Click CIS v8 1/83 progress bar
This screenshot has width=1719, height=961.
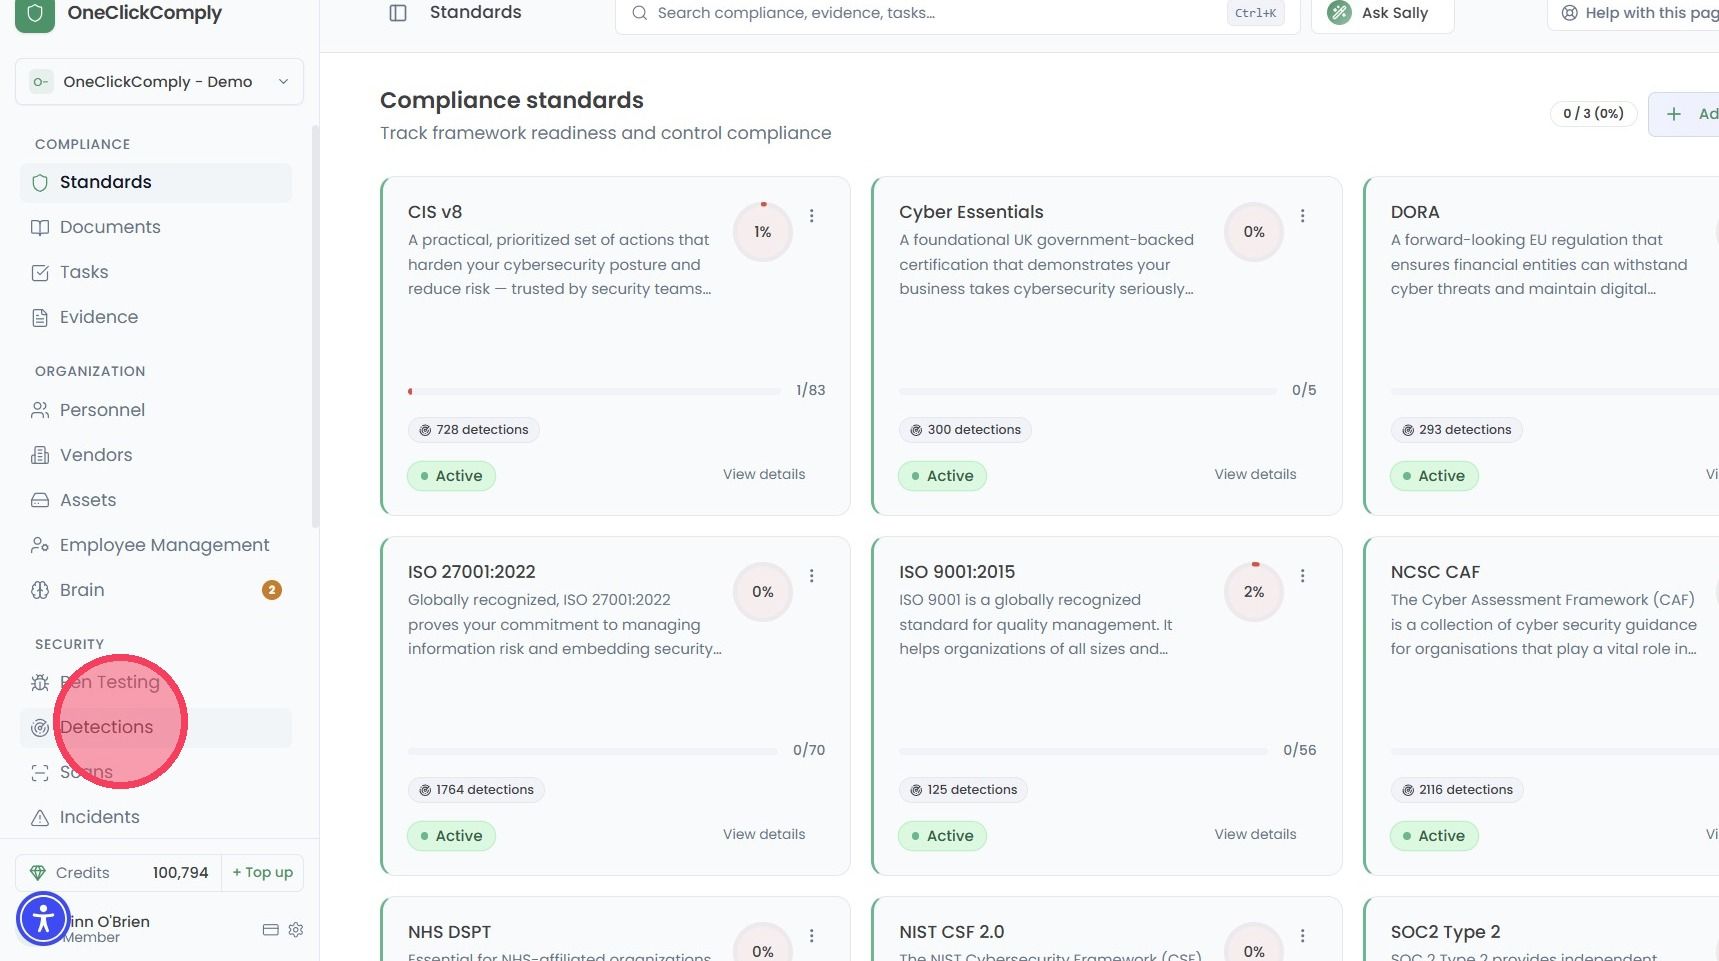click(594, 391)
